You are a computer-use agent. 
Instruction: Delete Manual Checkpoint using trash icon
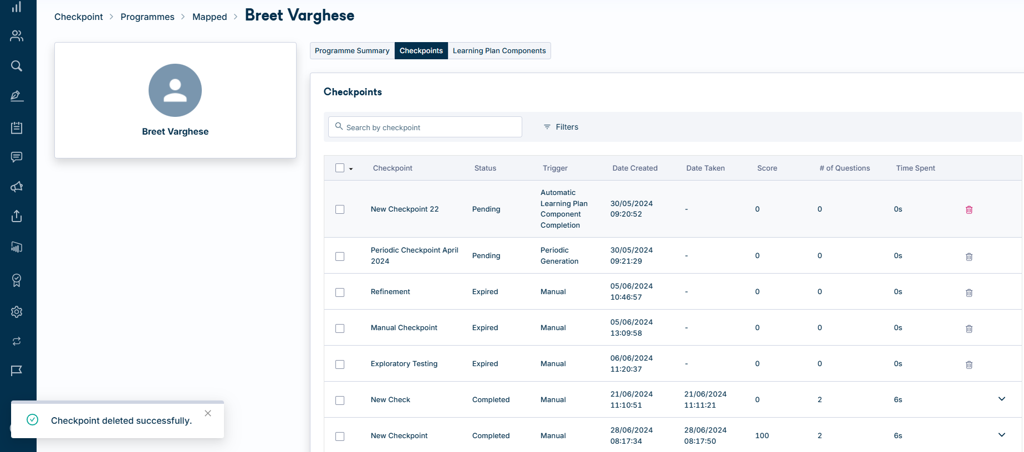click(969, 329)
